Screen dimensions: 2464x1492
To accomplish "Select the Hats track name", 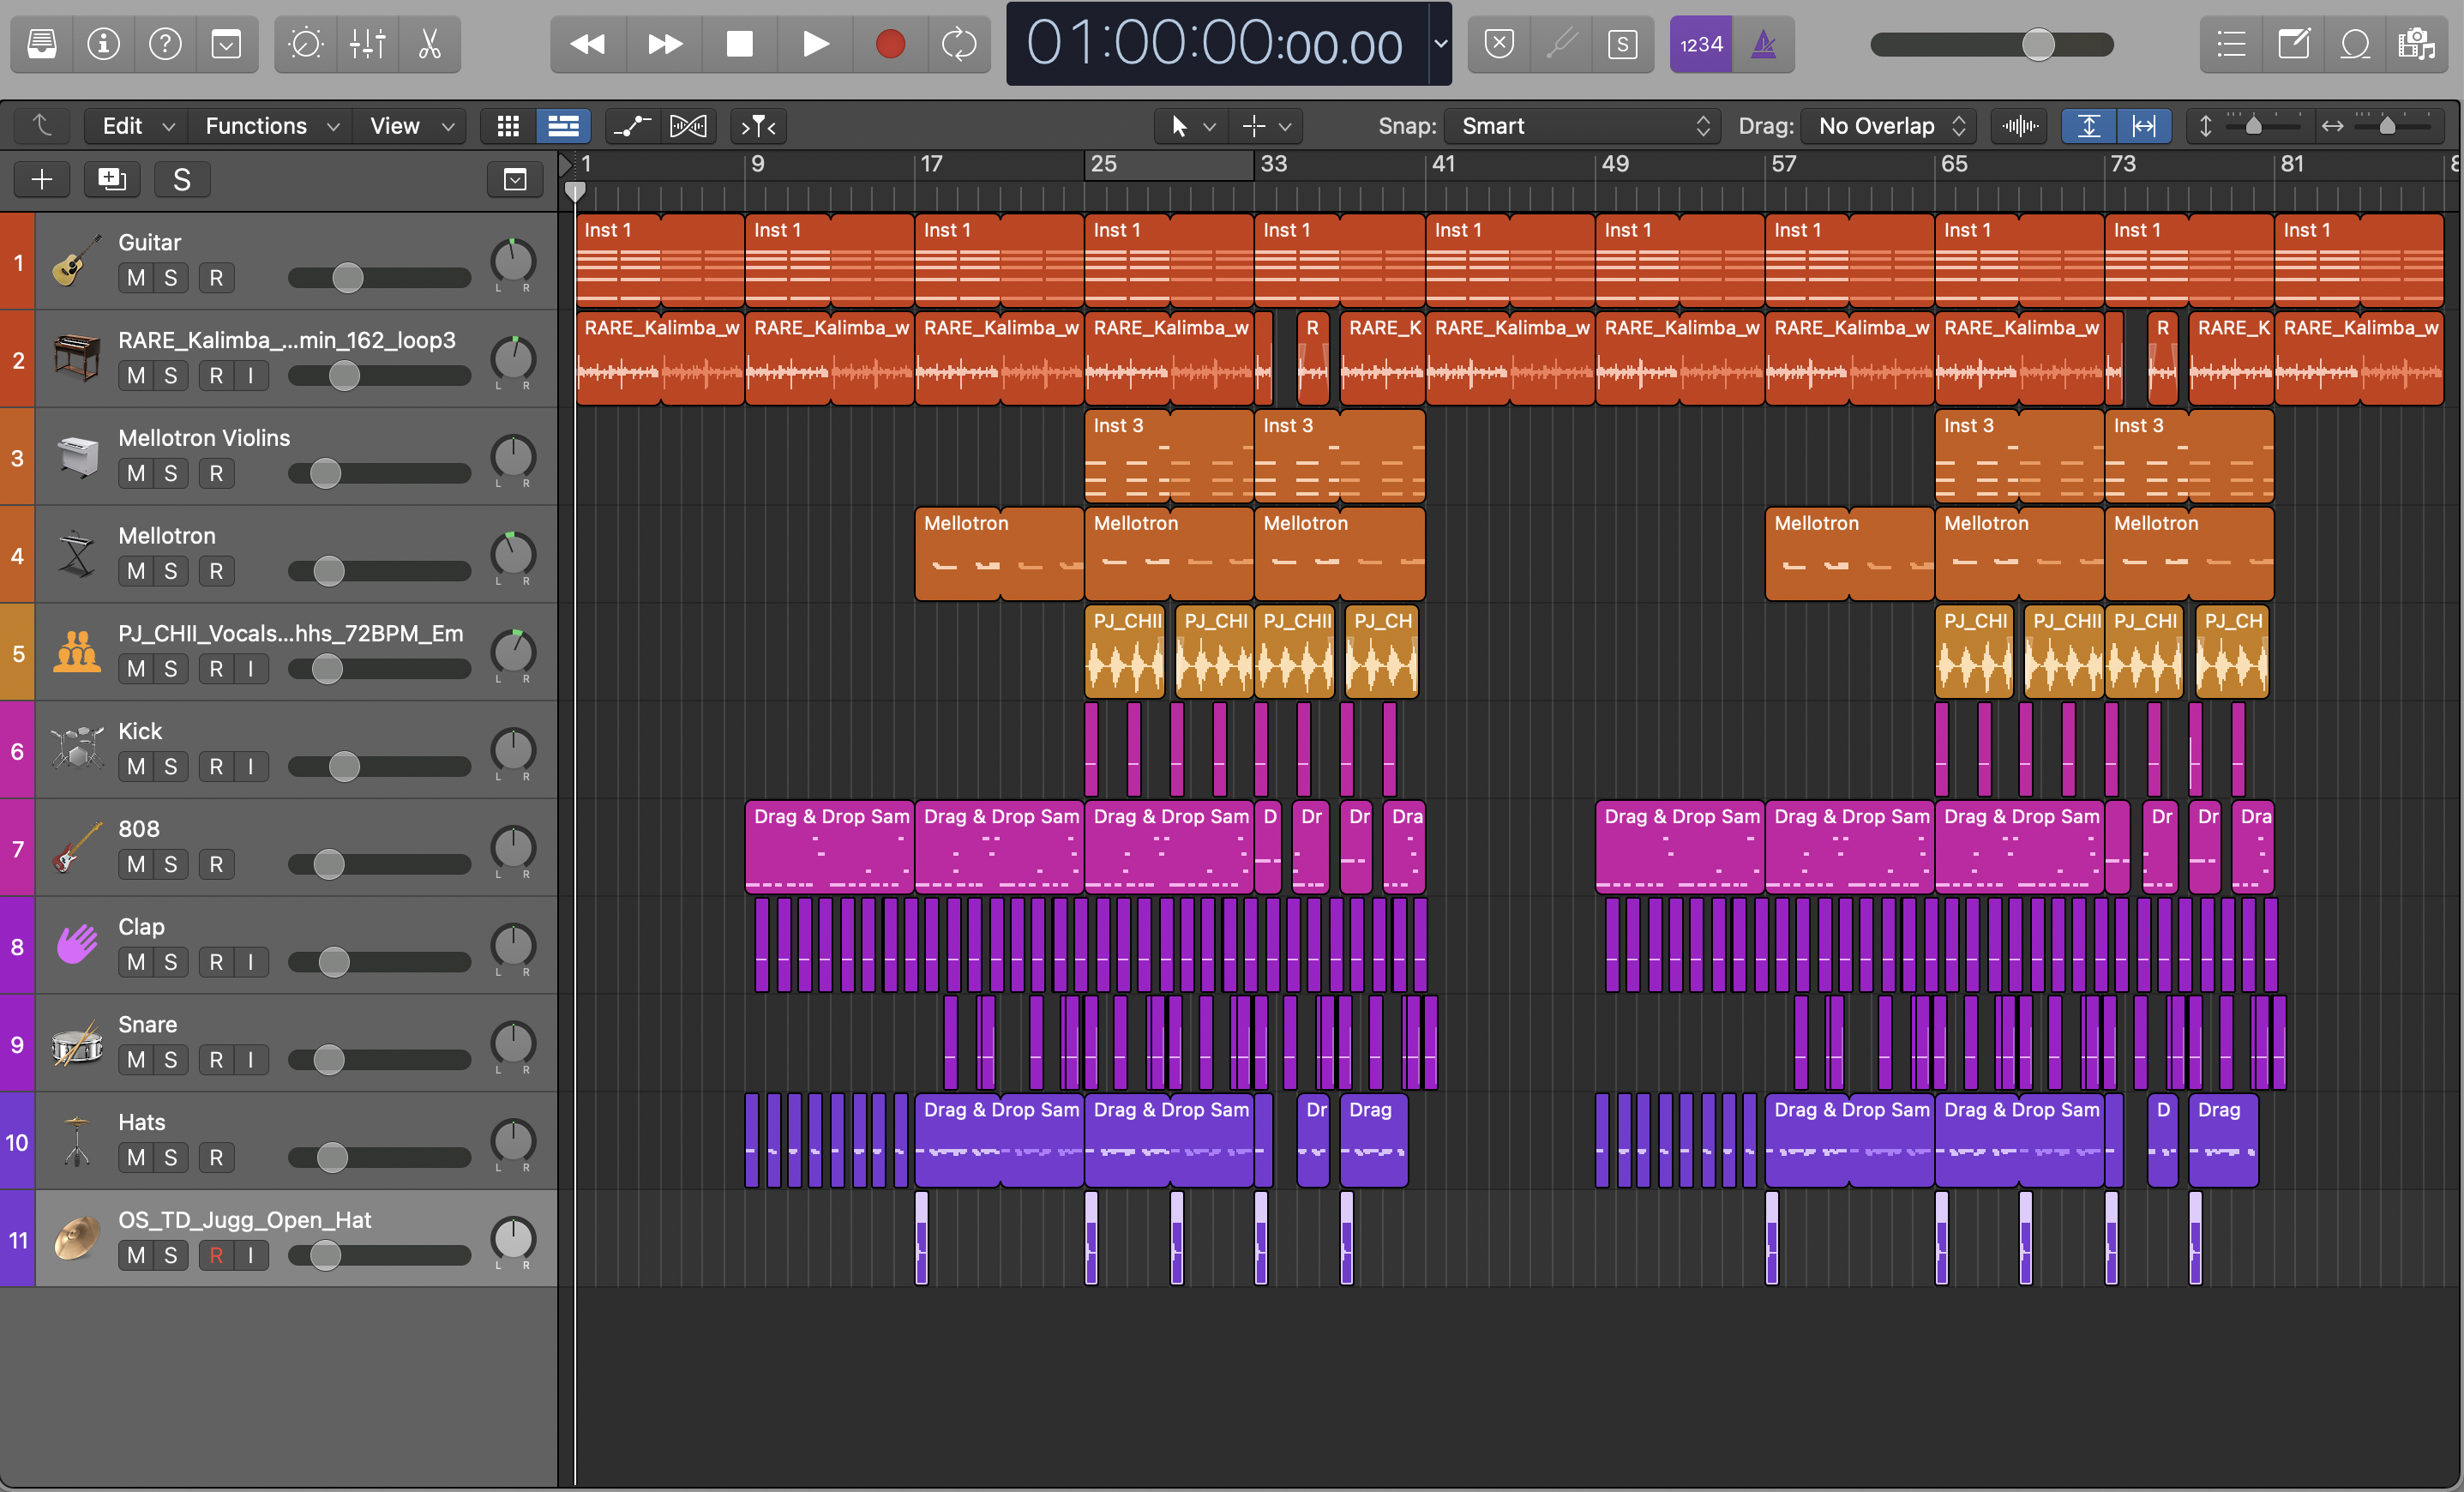I will point(142,1122).
